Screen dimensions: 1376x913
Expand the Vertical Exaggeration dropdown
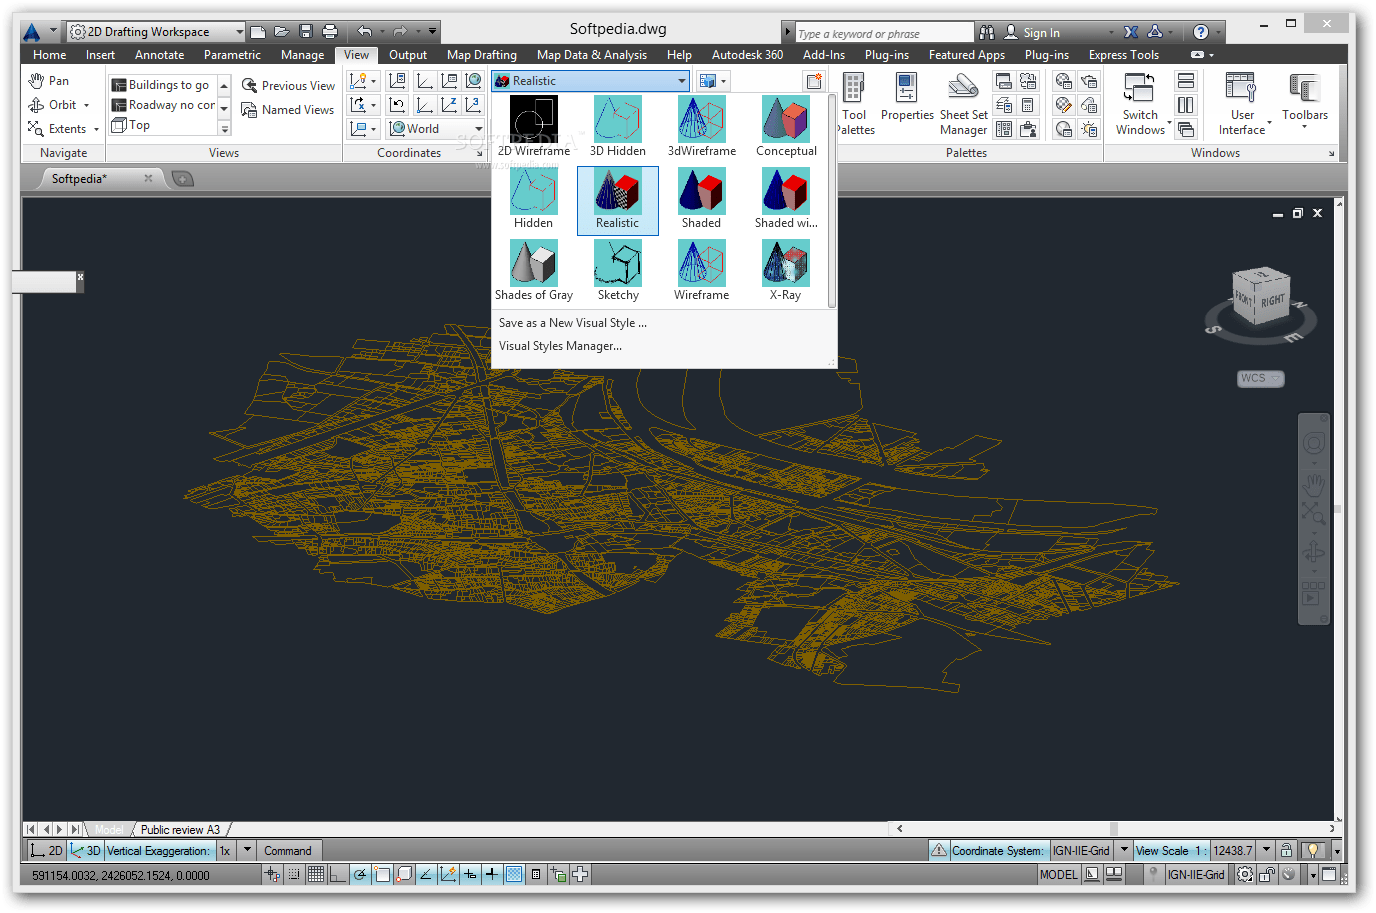[x=246, y=850]
